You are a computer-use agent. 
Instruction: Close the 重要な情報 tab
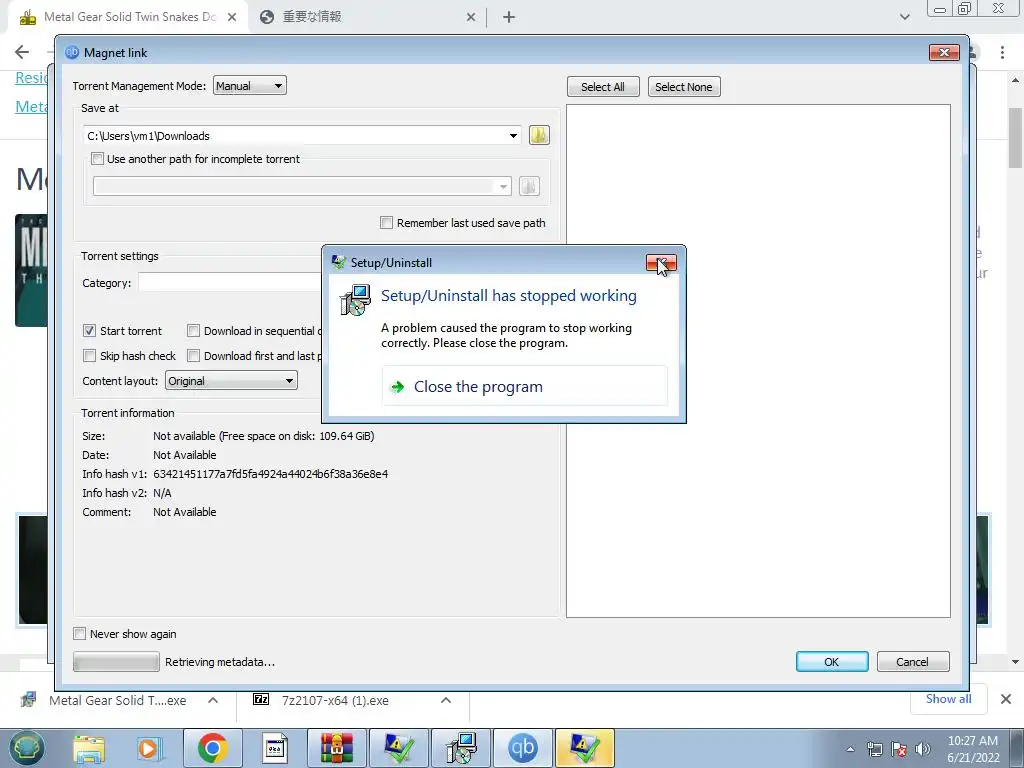point(471,17)
